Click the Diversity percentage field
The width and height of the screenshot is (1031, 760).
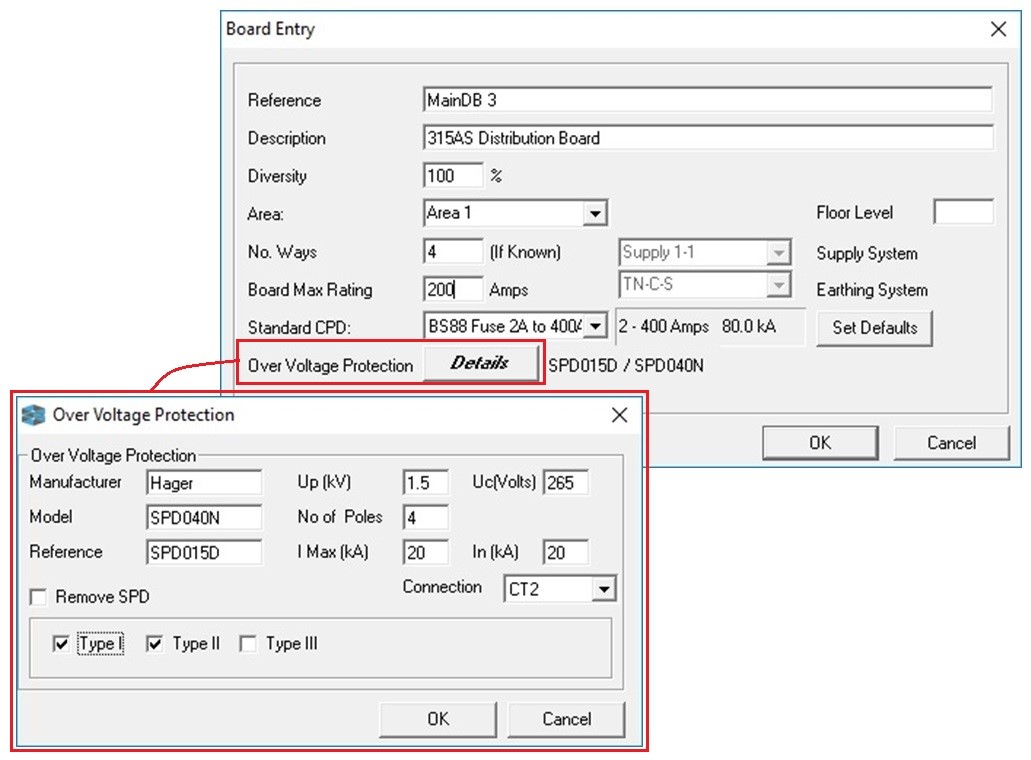coord(453,176)
